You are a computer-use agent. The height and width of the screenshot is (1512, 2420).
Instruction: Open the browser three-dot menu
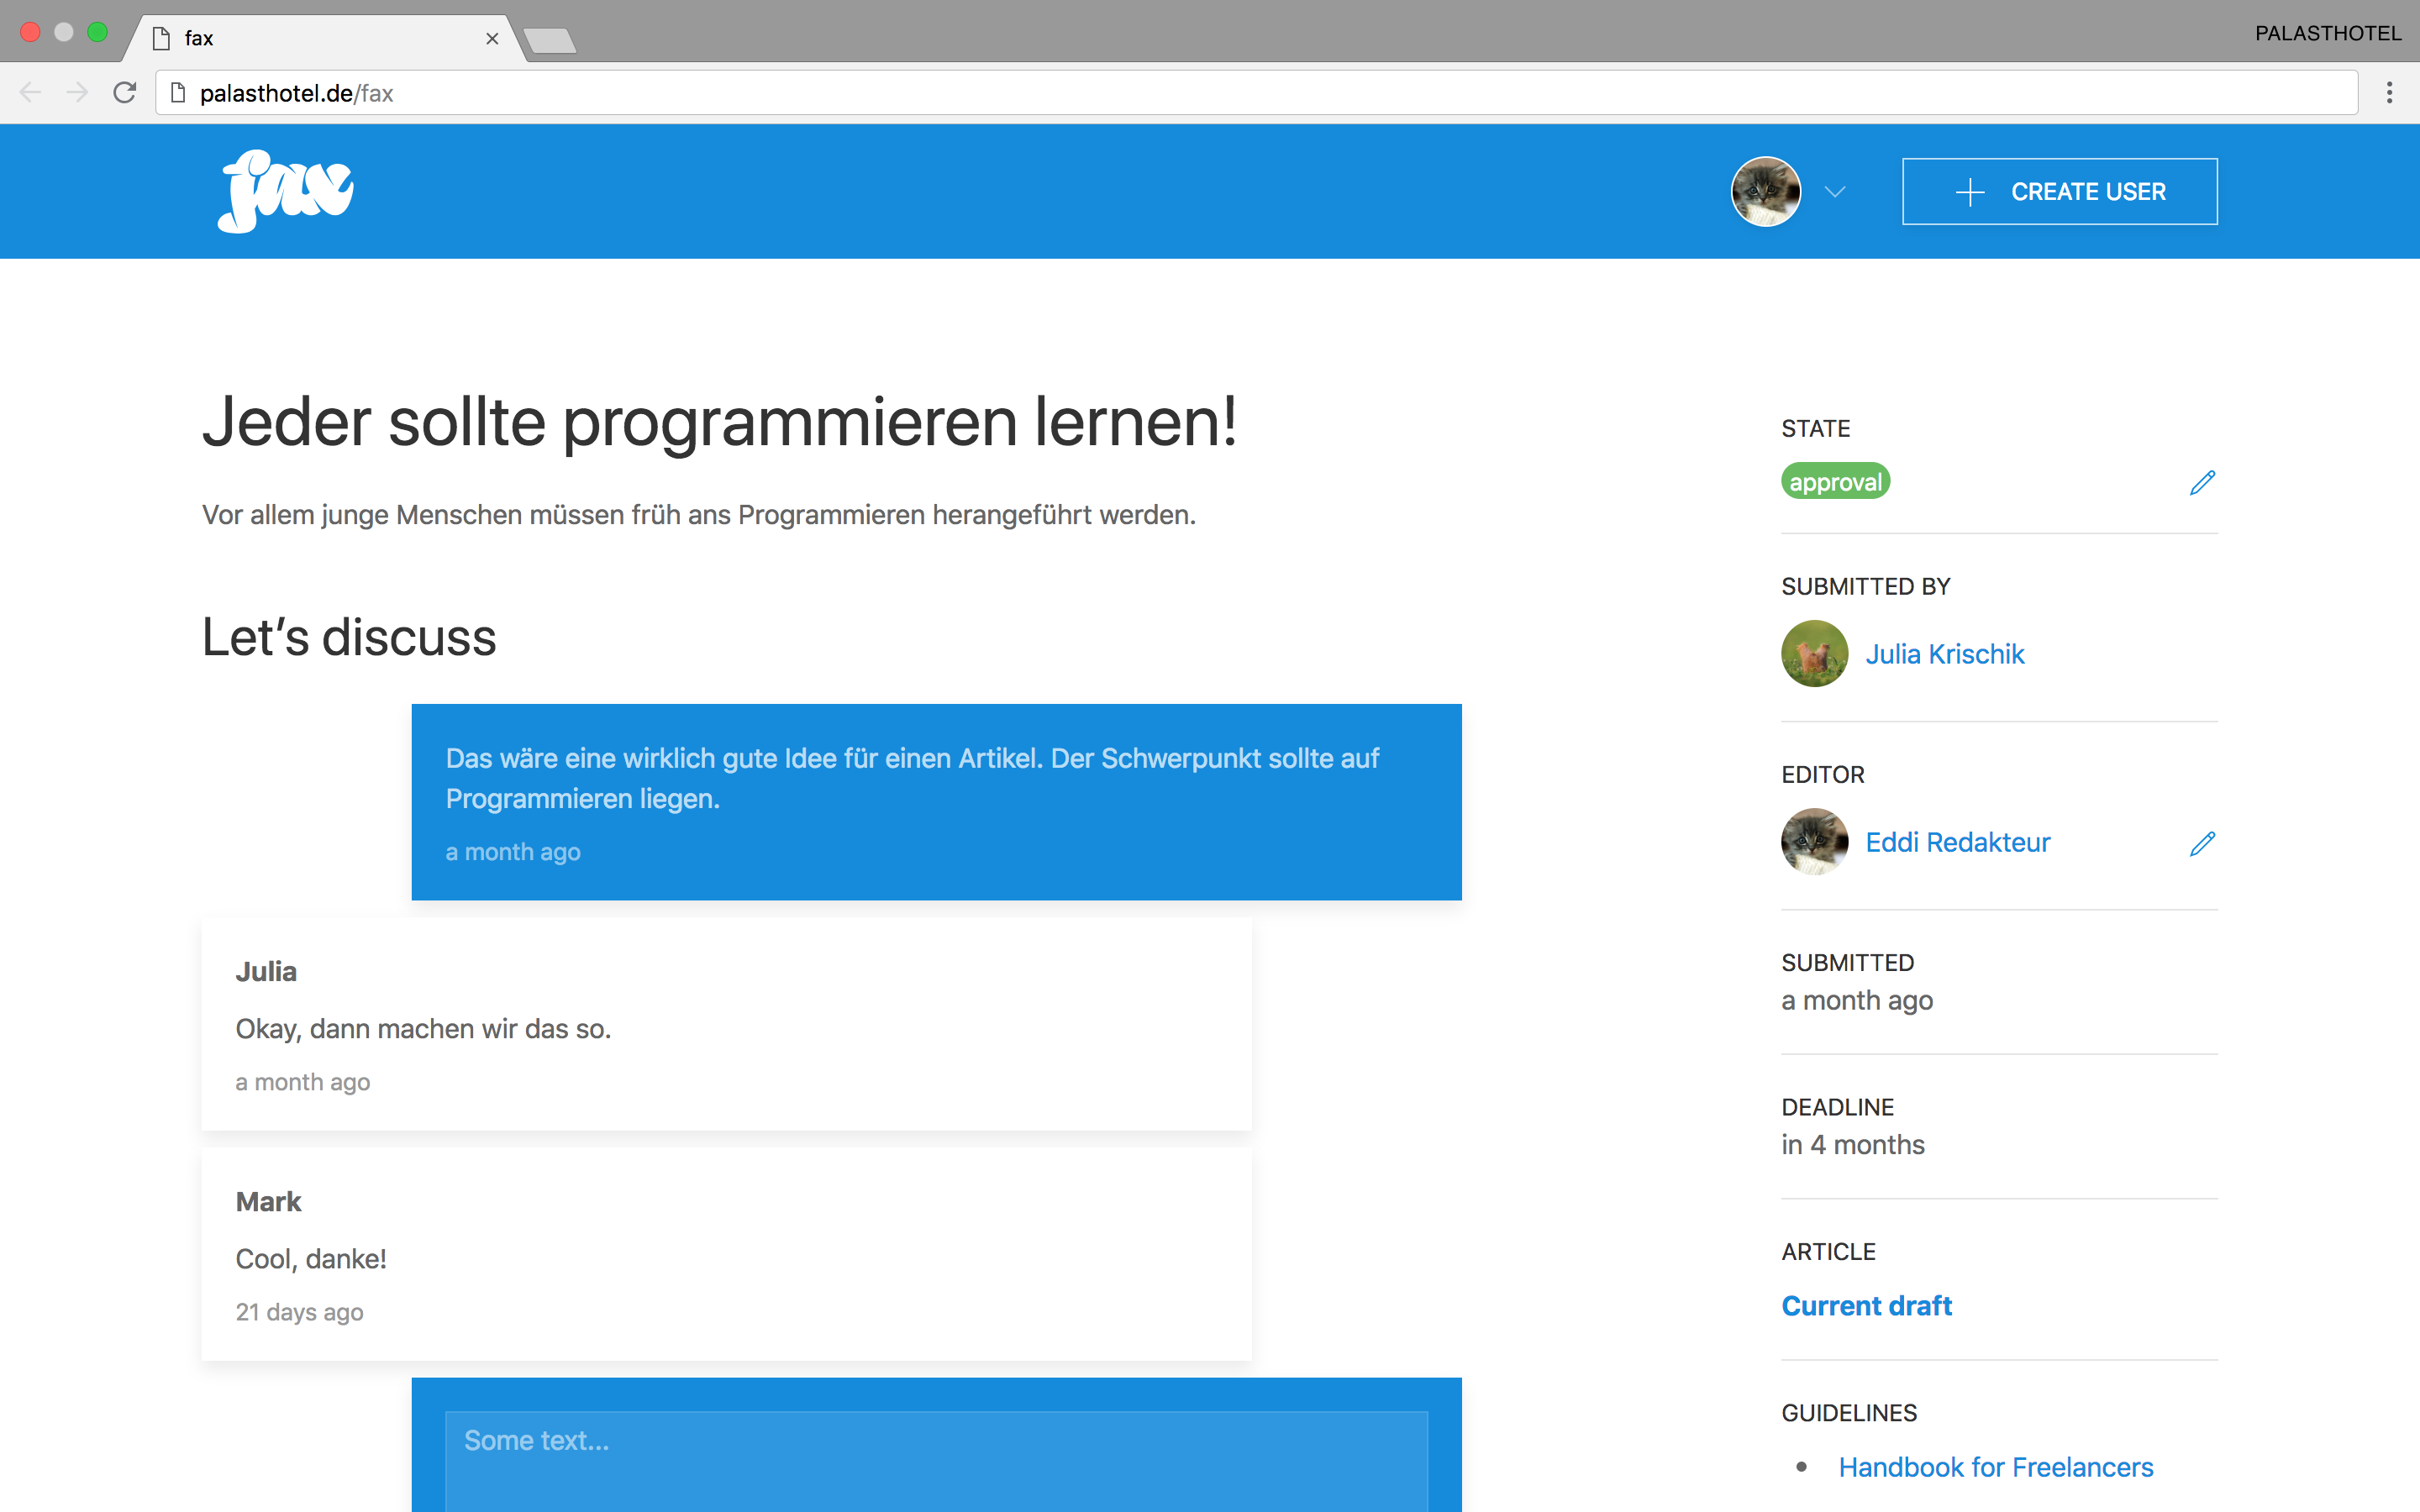pos(2389,93)
